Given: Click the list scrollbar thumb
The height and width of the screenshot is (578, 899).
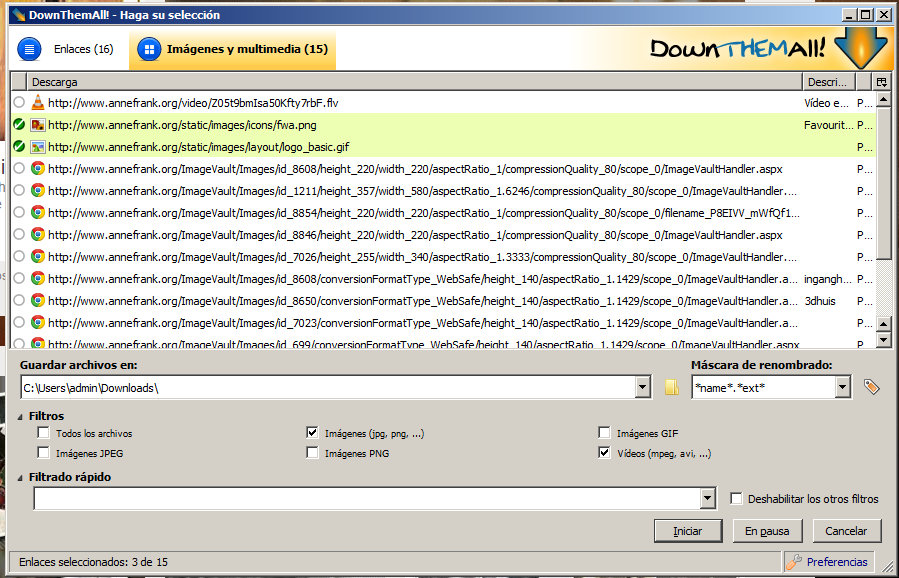Looking at the screenshot, I should [884, 182].
